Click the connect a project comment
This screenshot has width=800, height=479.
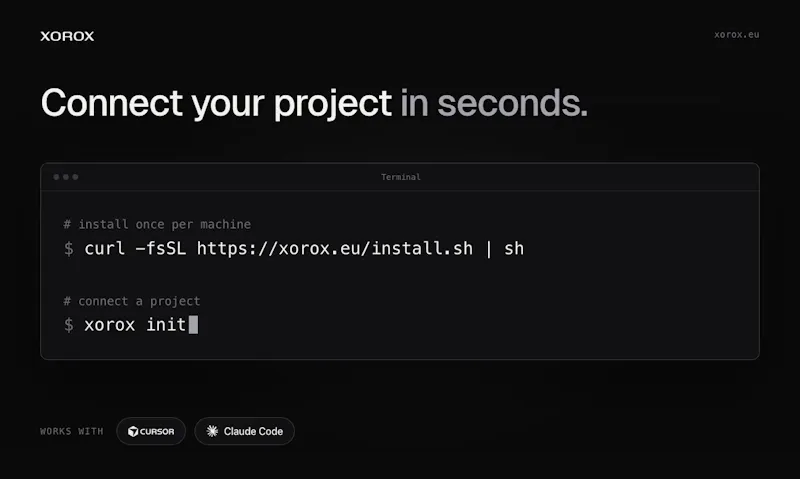coord(132,301)
